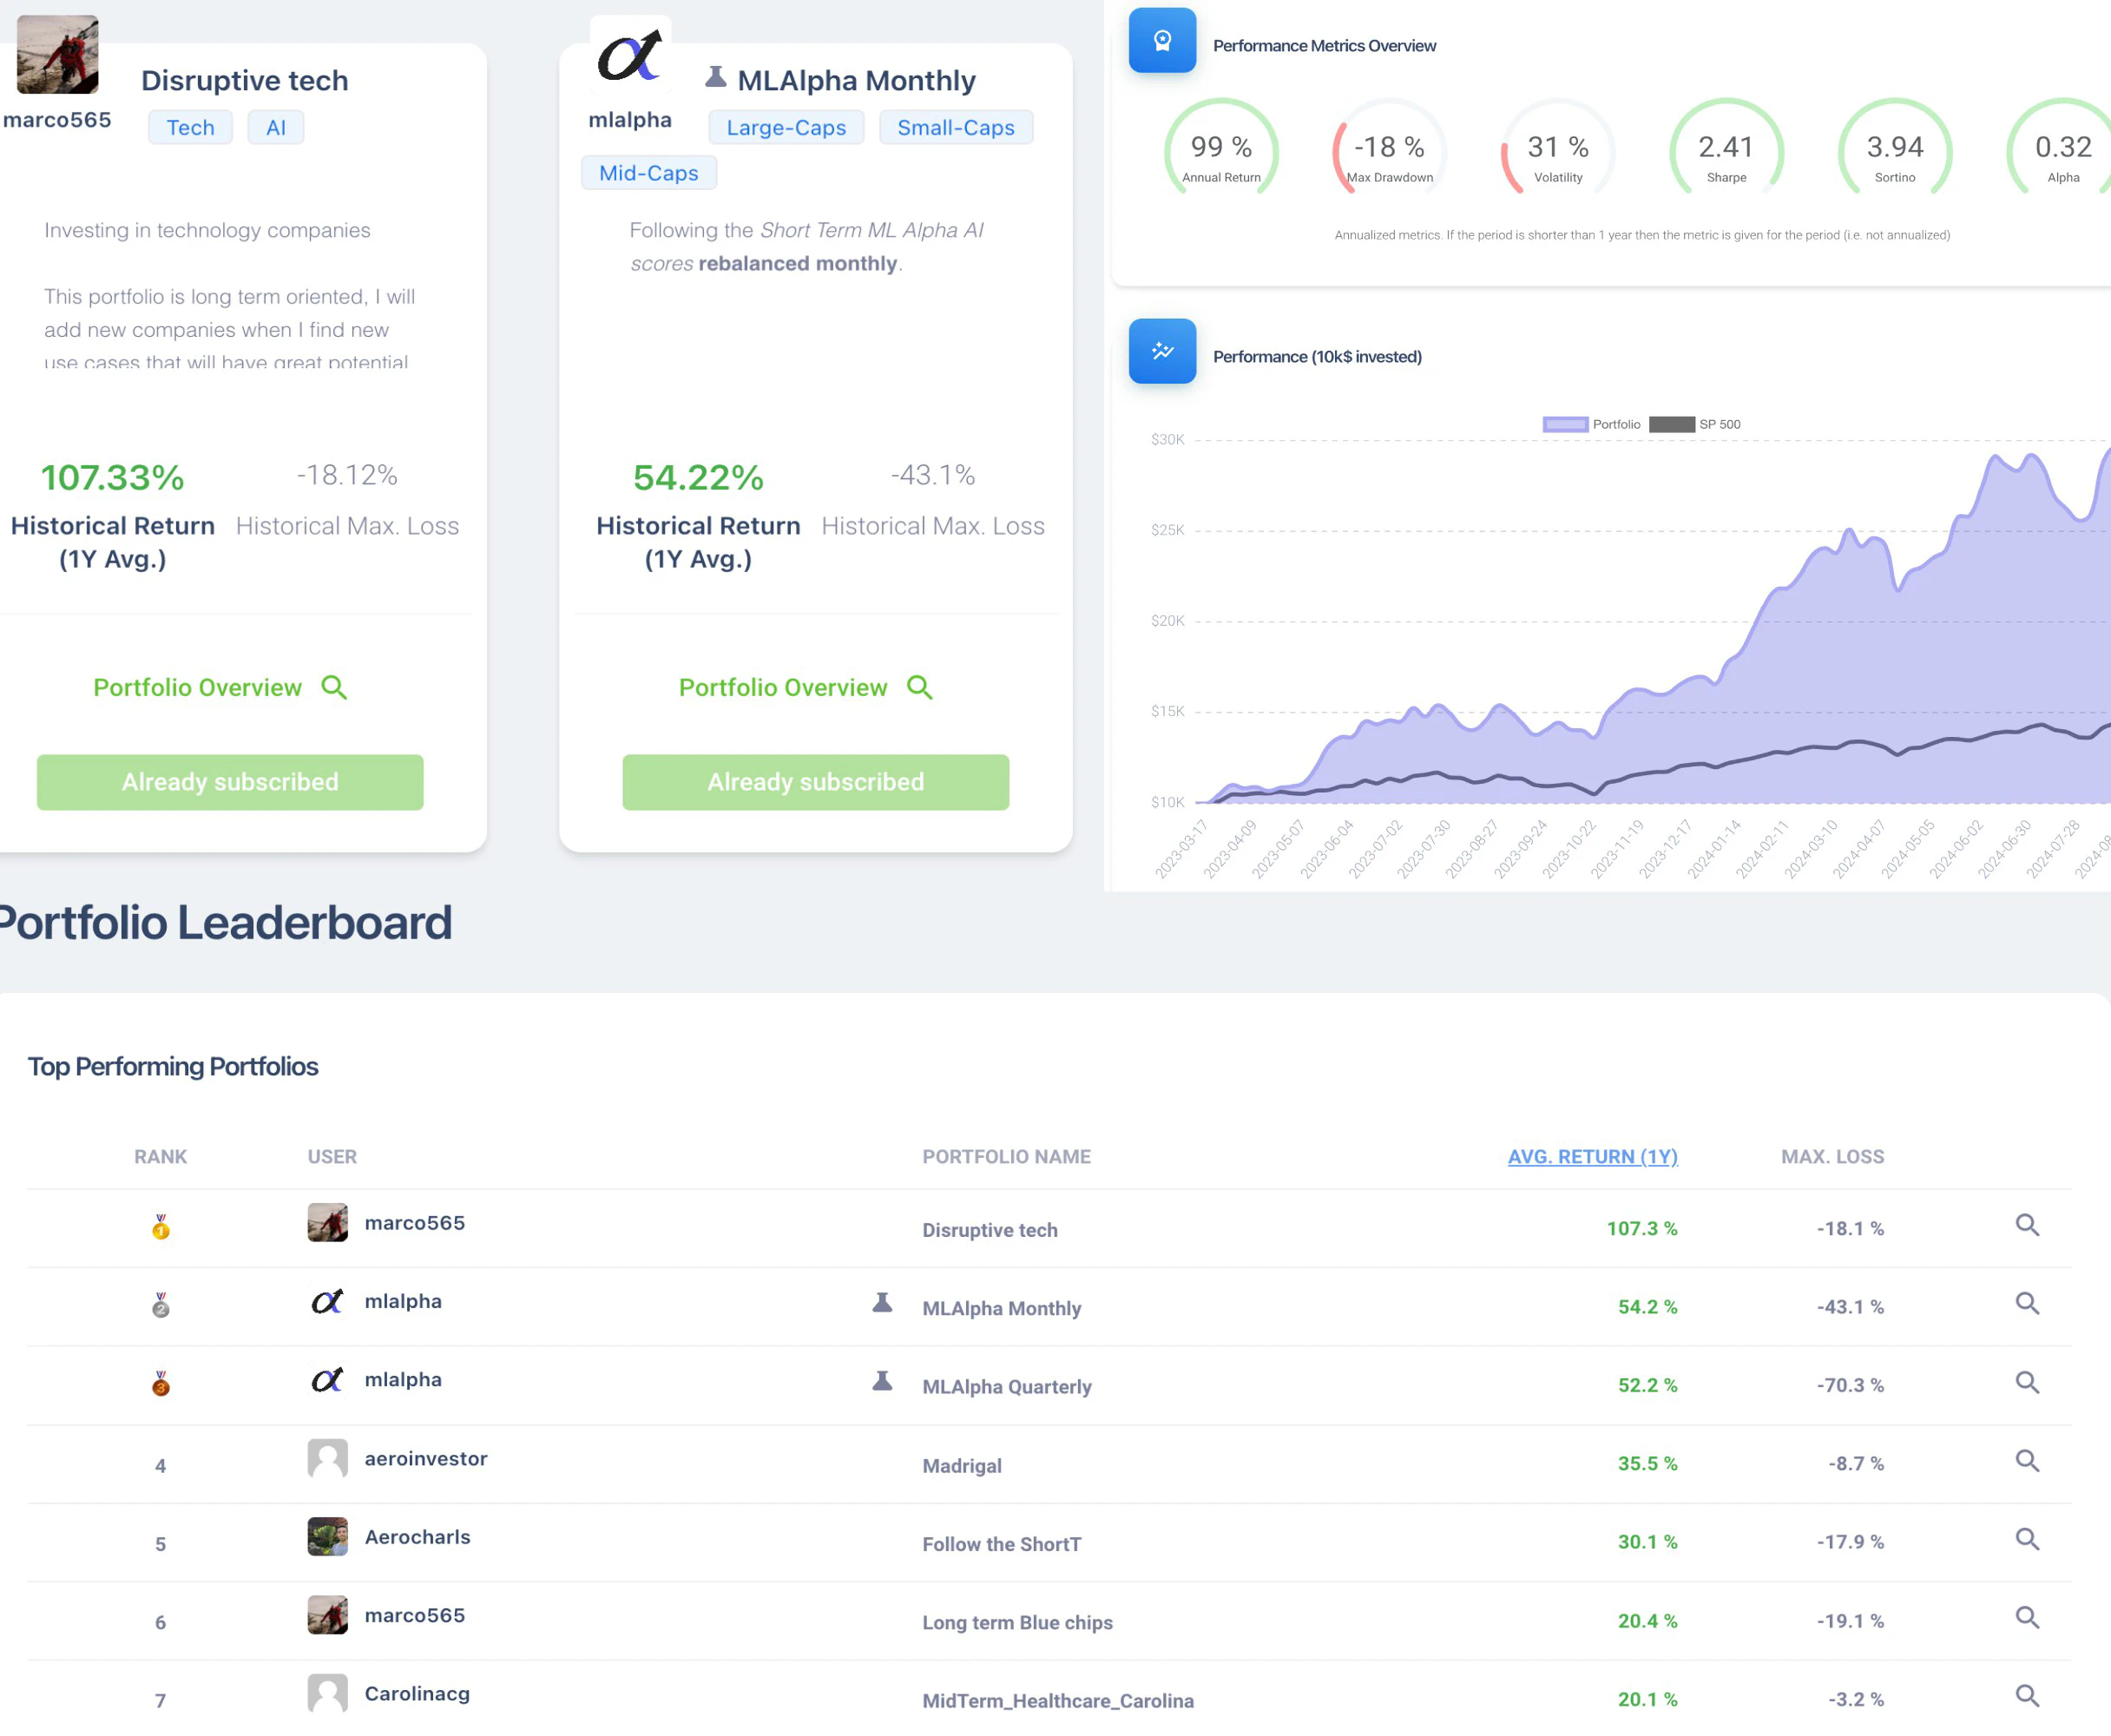Viewport: 2111px width, 1736px height.
Task: Expand the AVG. RETURN (1Y) column sort dropdown
Action: pos(1587,1155)
